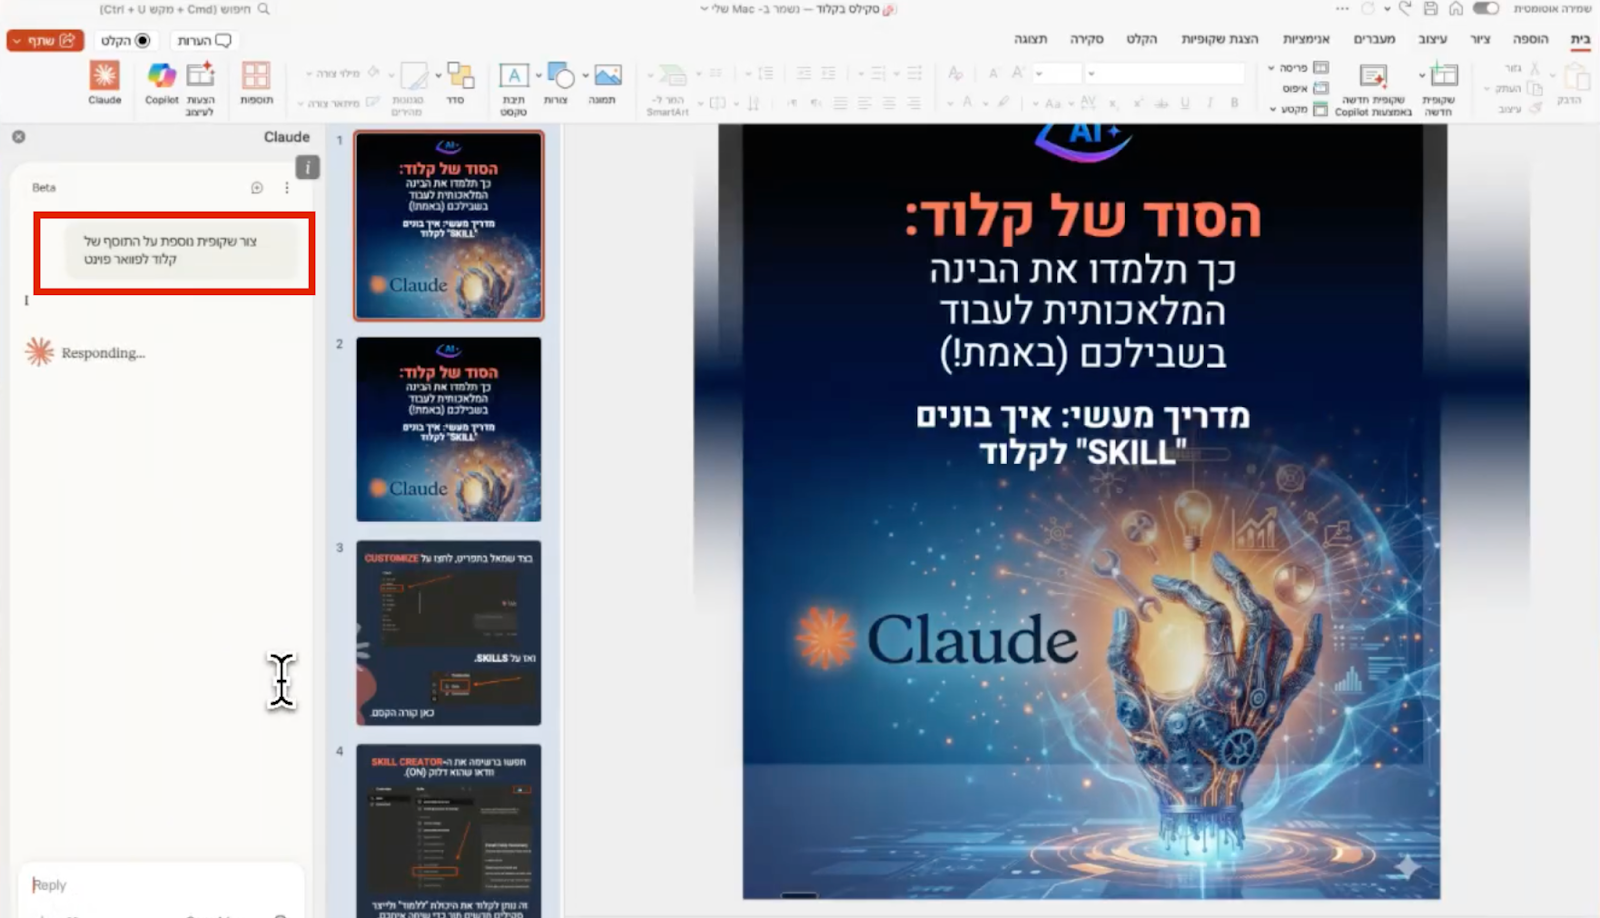
Task: Select slide 1 thumbnail
Action: [x=449, y=225]
